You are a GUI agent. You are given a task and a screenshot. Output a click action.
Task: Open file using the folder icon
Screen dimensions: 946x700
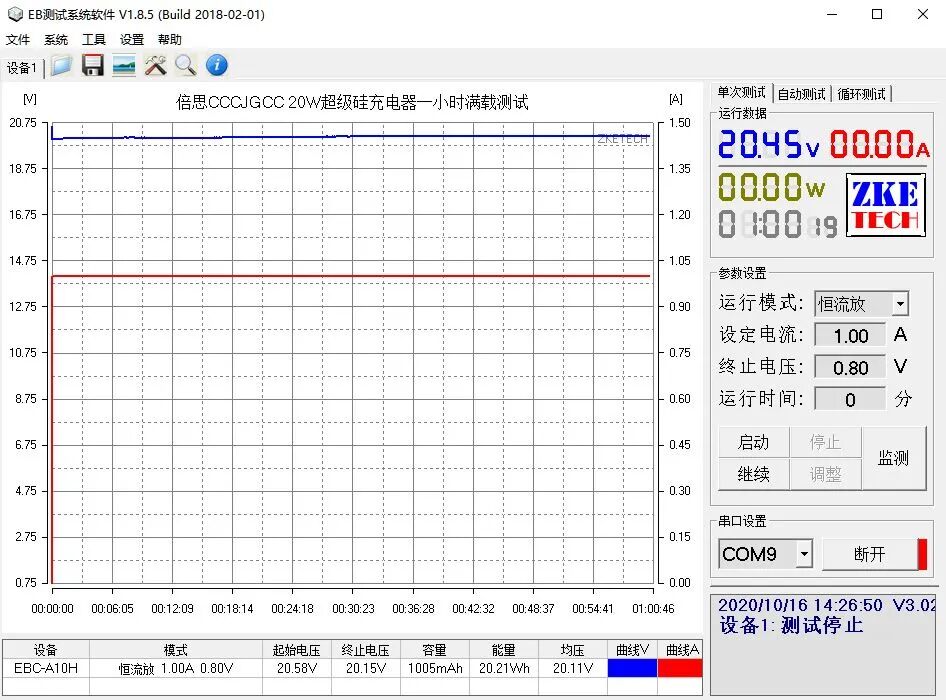pos(62,65)
